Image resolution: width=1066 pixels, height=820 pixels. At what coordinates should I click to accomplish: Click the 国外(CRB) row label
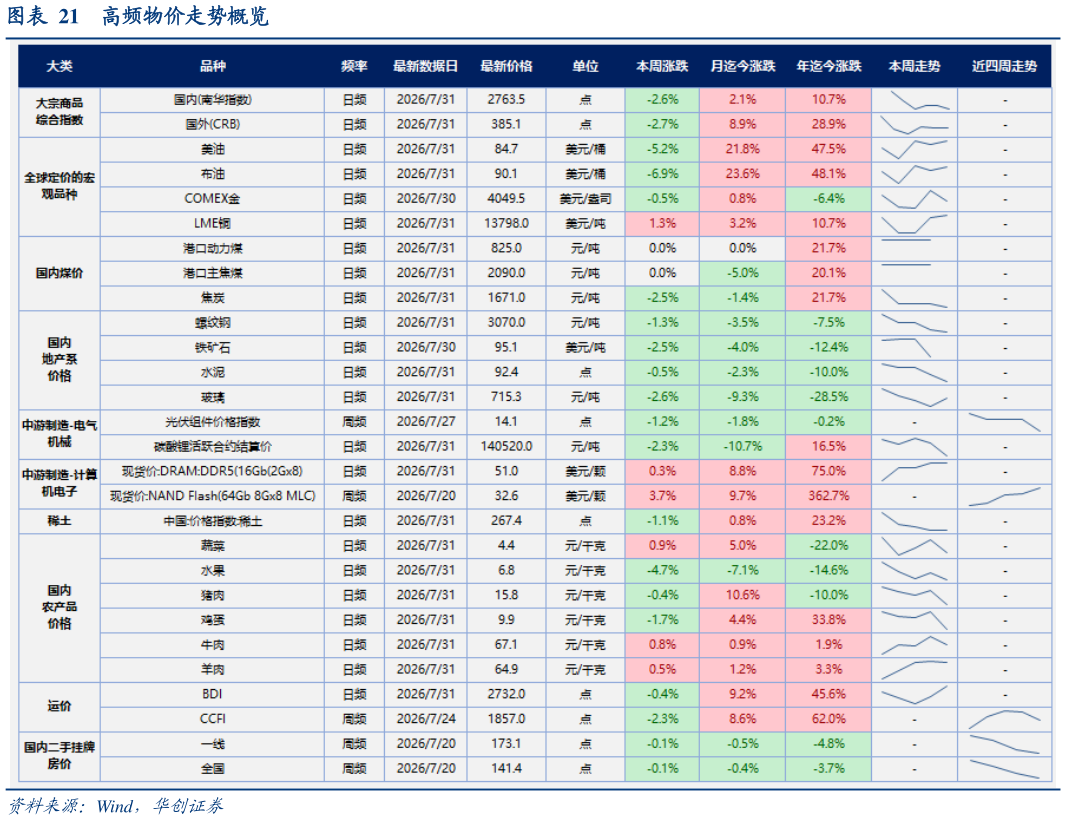212,124
